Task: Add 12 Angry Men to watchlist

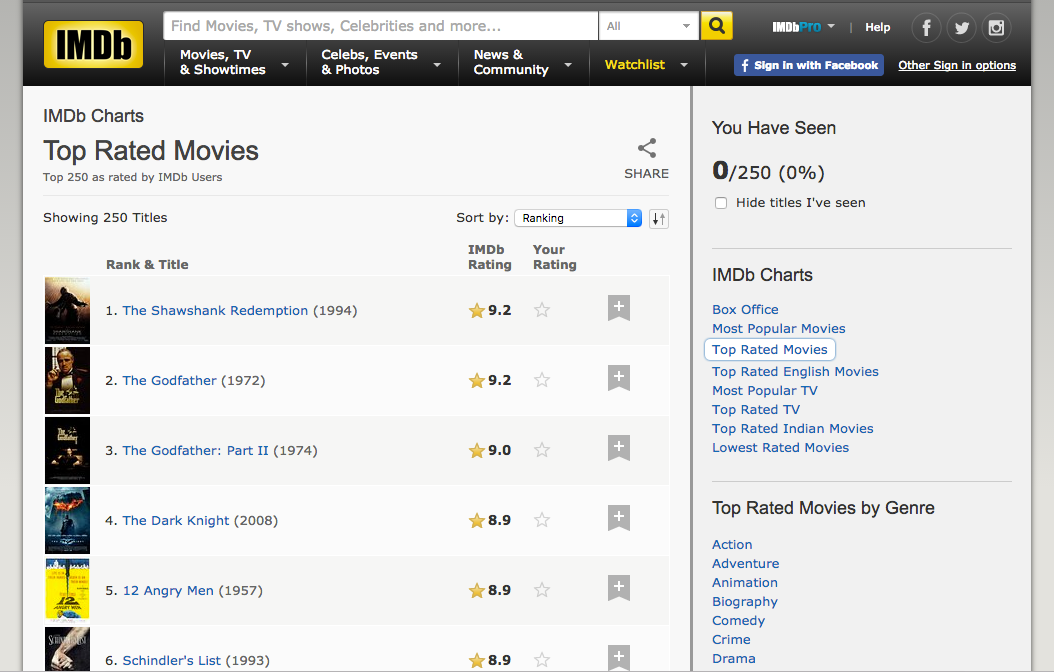Action: [619, 587]
